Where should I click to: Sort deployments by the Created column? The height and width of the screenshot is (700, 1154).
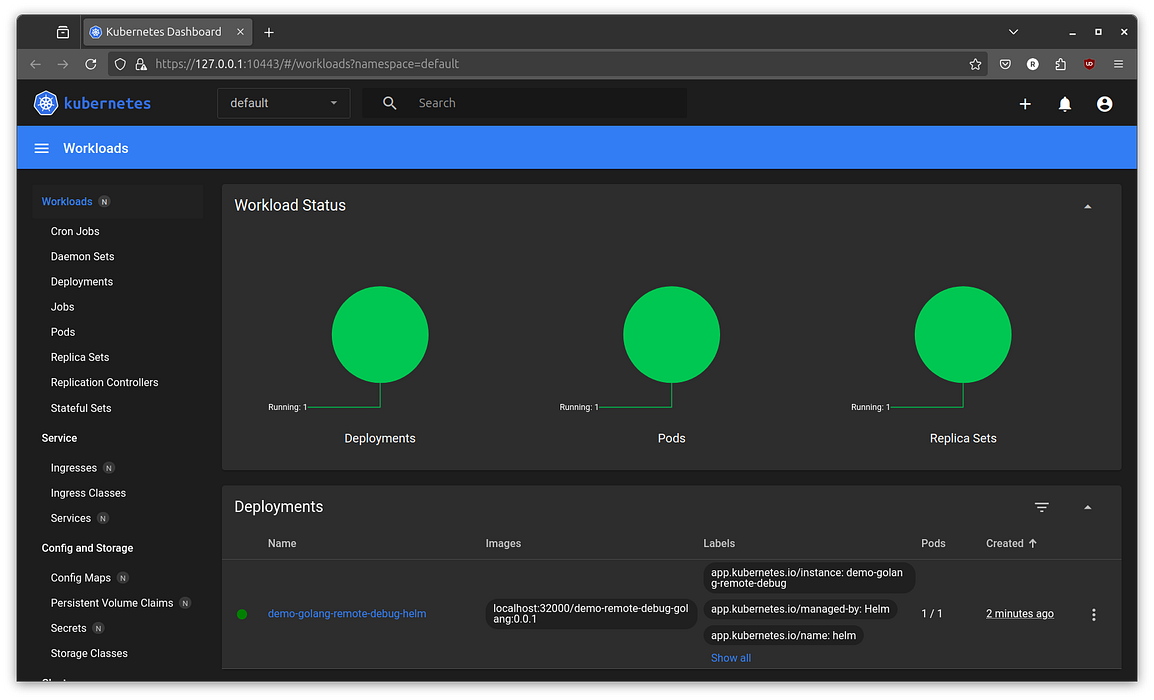[1010, 543]
